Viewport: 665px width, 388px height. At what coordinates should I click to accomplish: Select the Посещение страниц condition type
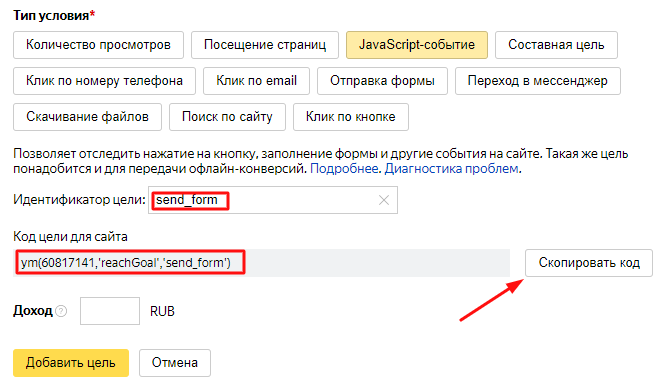[x=265, y=45]
